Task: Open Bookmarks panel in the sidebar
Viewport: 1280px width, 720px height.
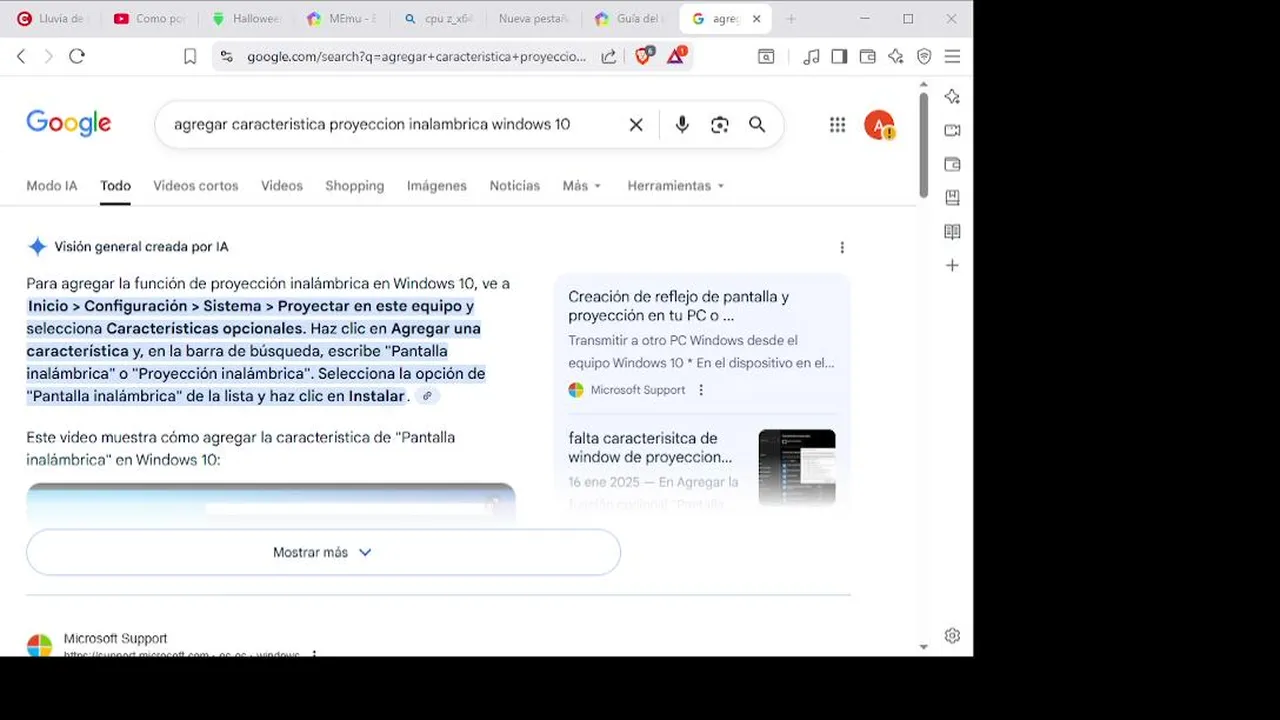Action: pos(952,198)
